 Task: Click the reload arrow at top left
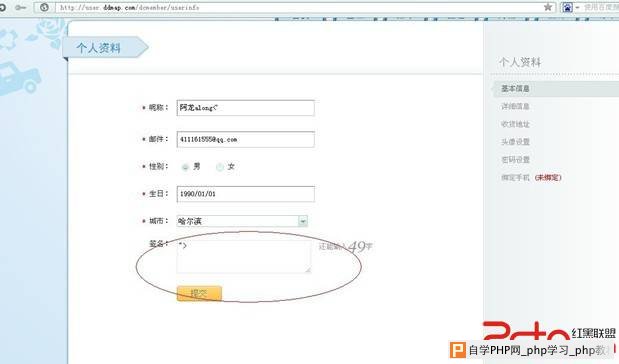click(2, 8)
